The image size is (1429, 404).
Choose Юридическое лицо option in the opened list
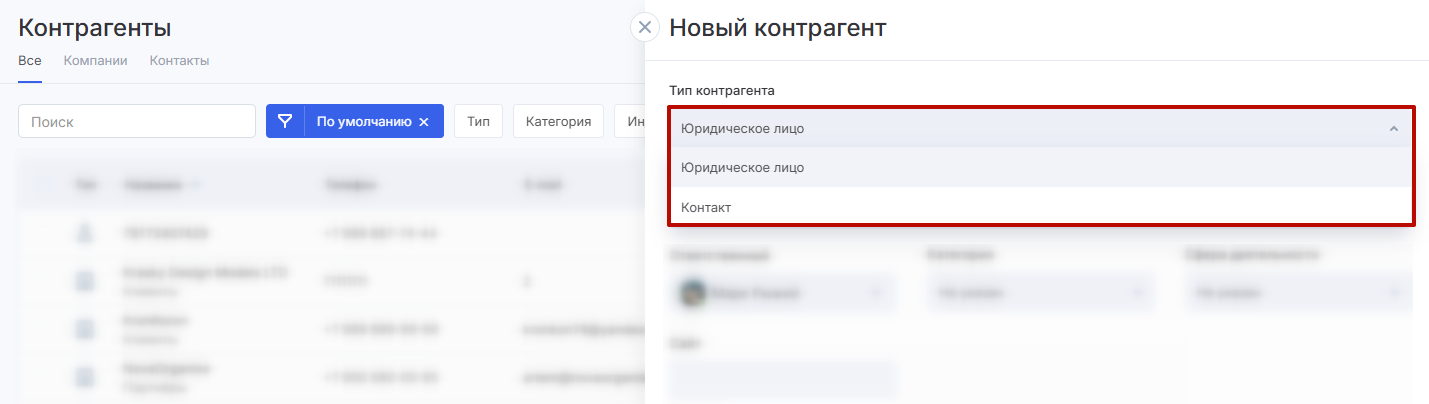742,167
